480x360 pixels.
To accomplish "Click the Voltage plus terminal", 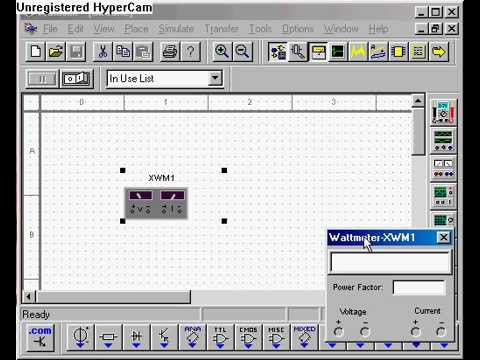I will (338, 332).
